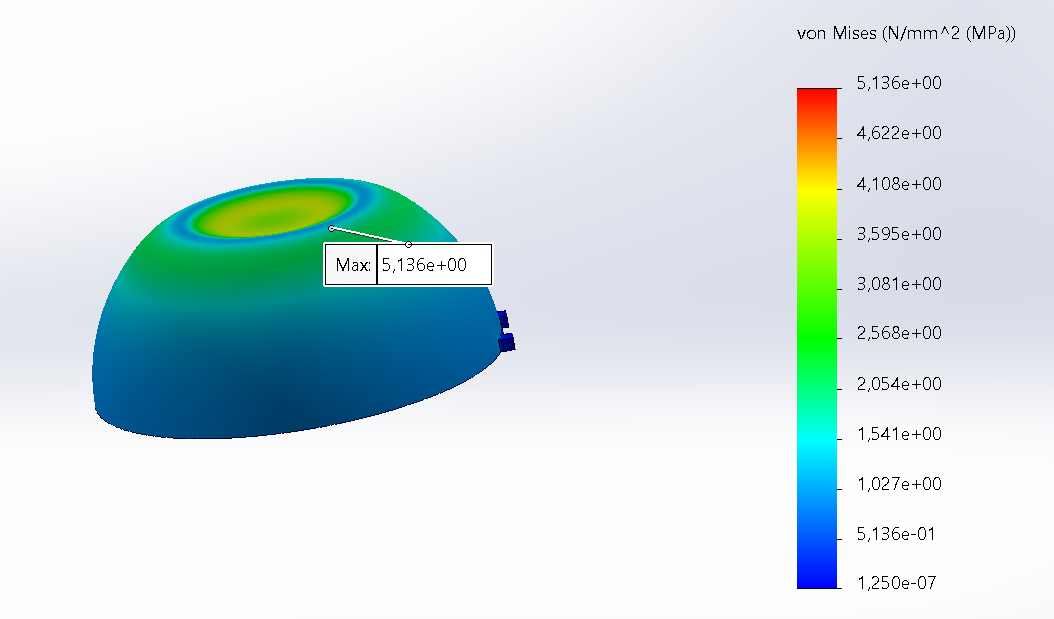The width and height of the screenshot is (1054, 619).
Task: Click the 5,136e-01 legend label
Action: tap(896, 534)
